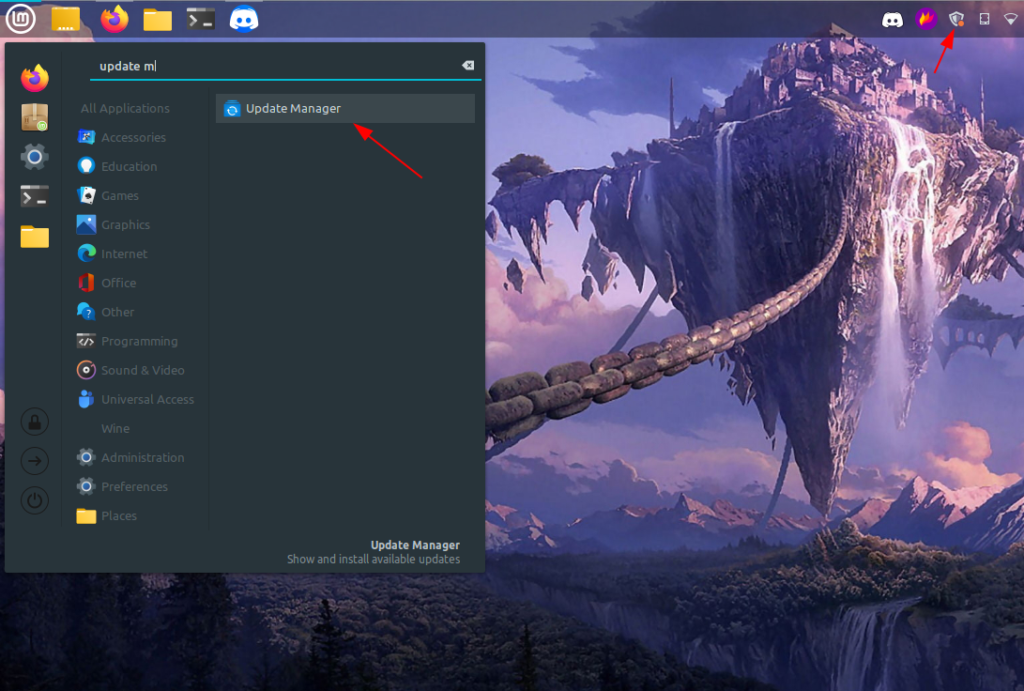Launch Terminal from menu favorites sidebar
The image size is (1024, 691).
35,196
